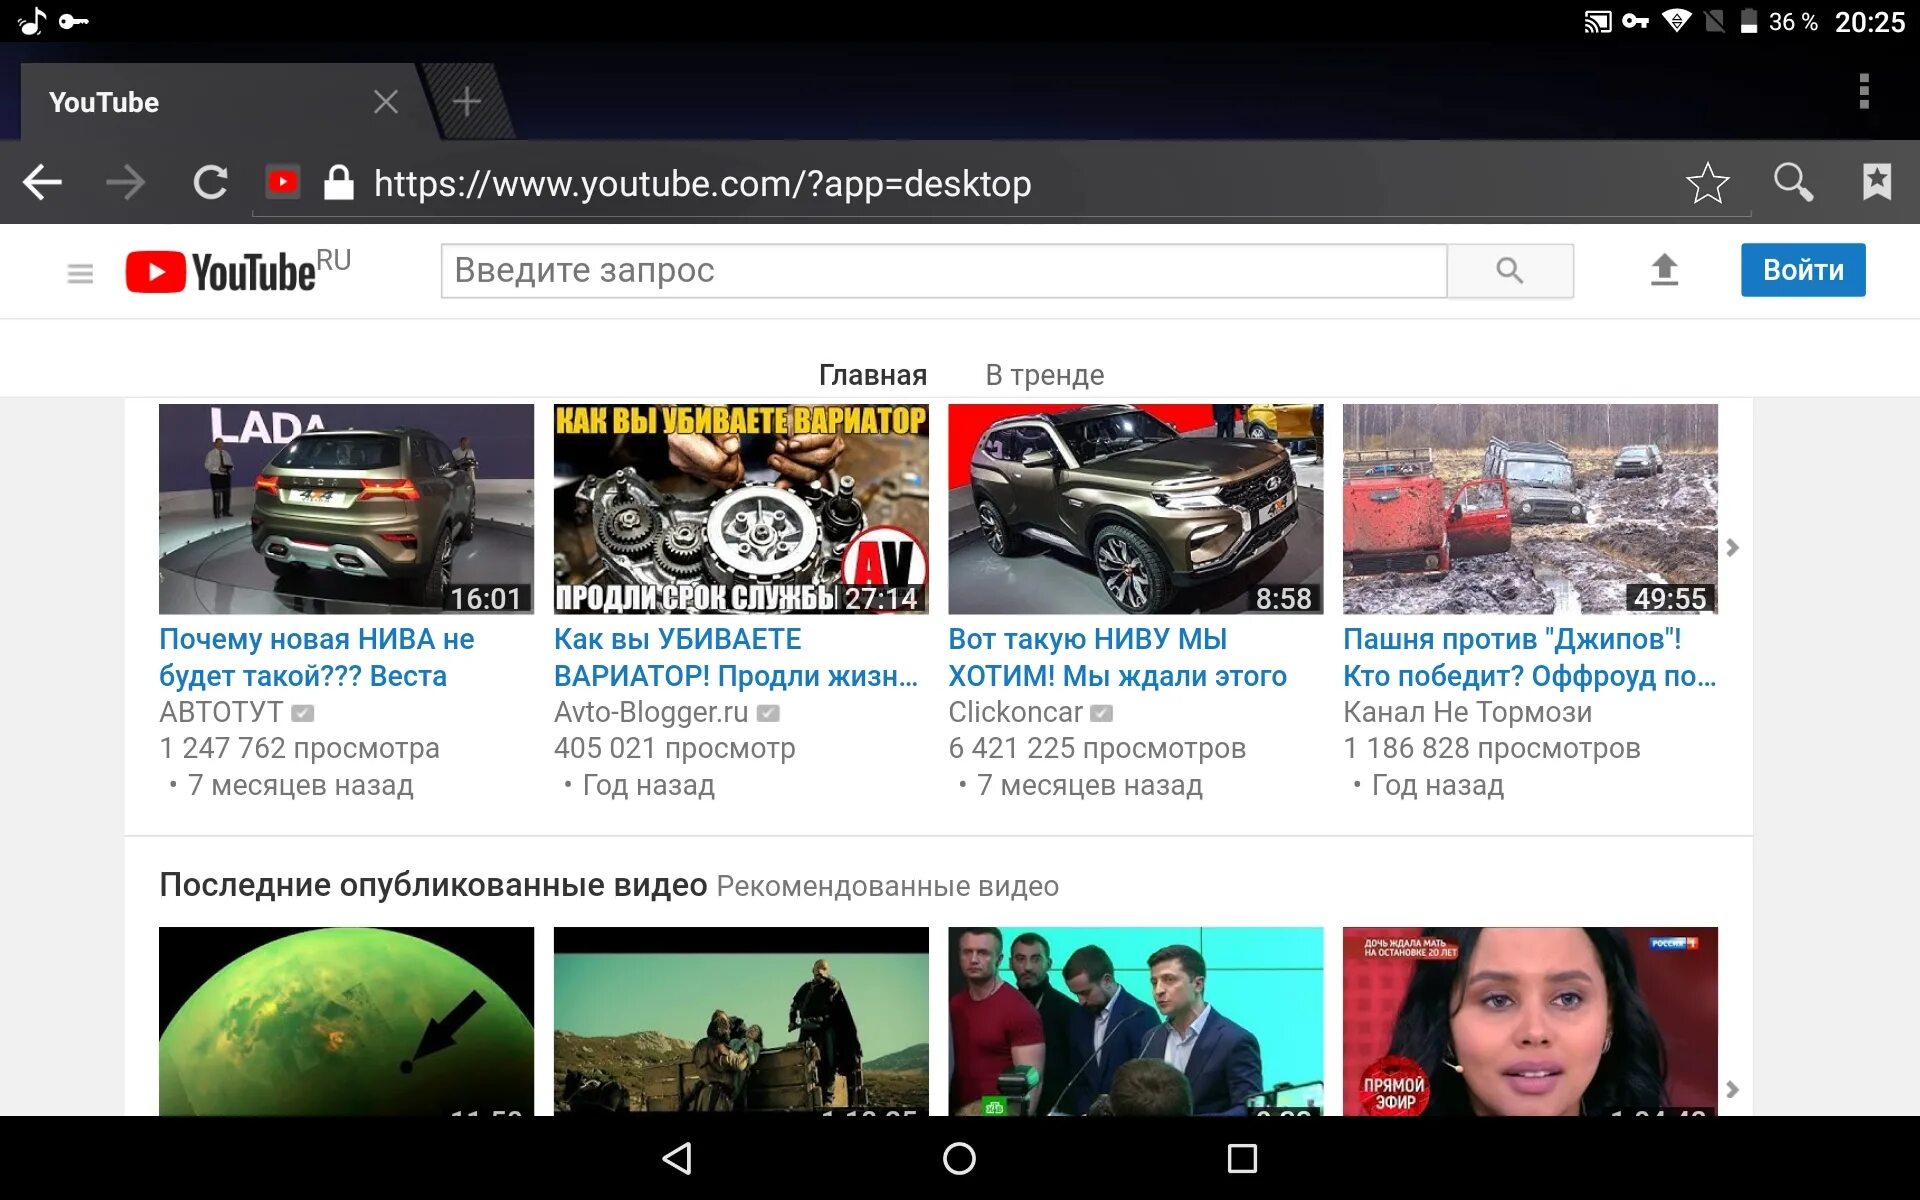Click the upload video icon
Viewport: 1920px width, 1200px height.
click(1664, 268)
